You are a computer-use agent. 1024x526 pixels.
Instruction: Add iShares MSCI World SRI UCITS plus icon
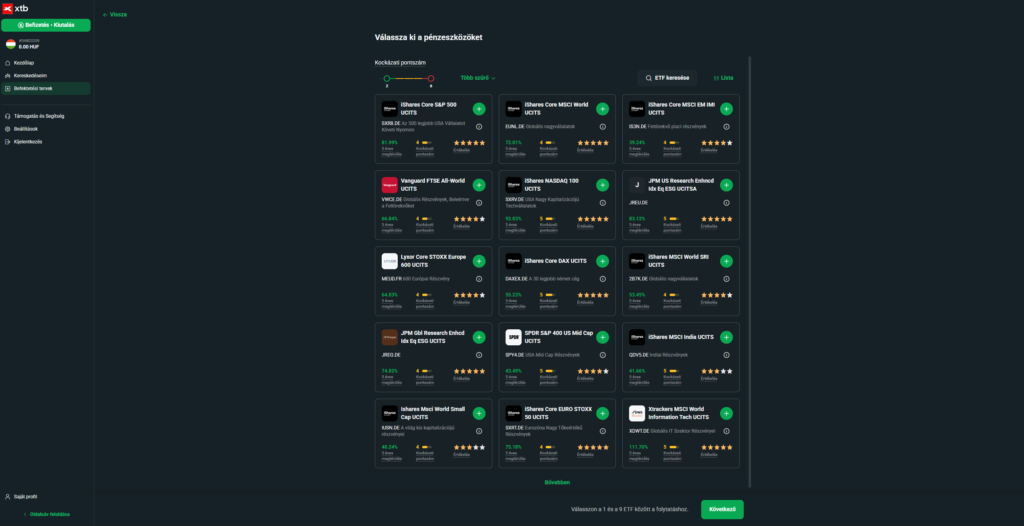click(726, 261)
